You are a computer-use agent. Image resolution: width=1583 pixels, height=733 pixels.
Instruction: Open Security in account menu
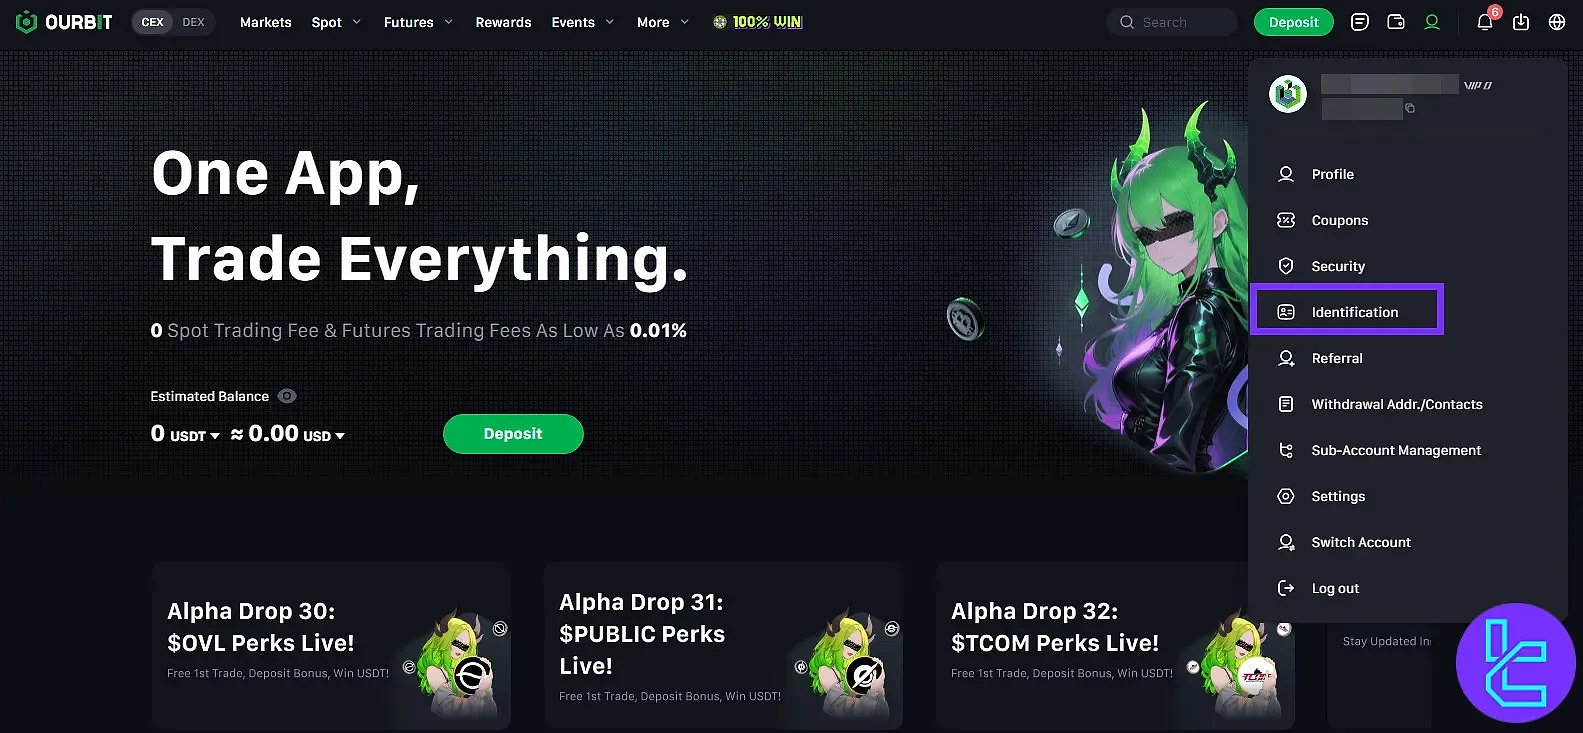pos(1338,266)
